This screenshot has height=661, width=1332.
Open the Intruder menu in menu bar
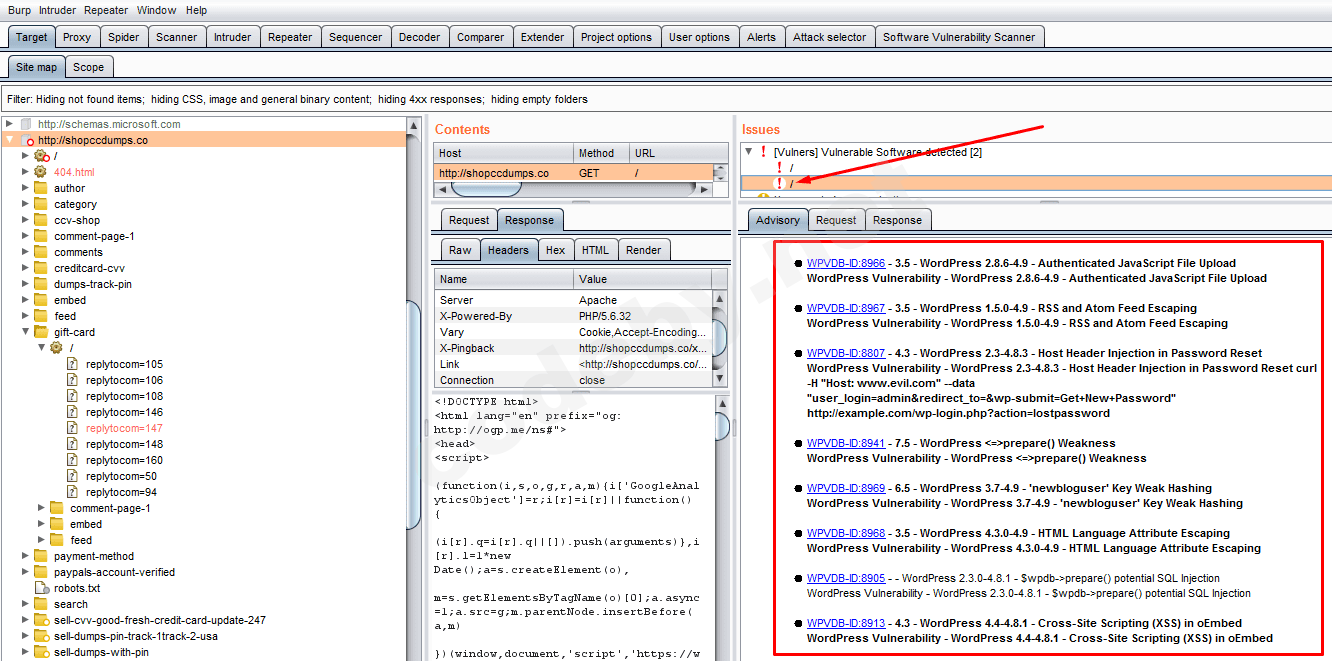point(57,10)
